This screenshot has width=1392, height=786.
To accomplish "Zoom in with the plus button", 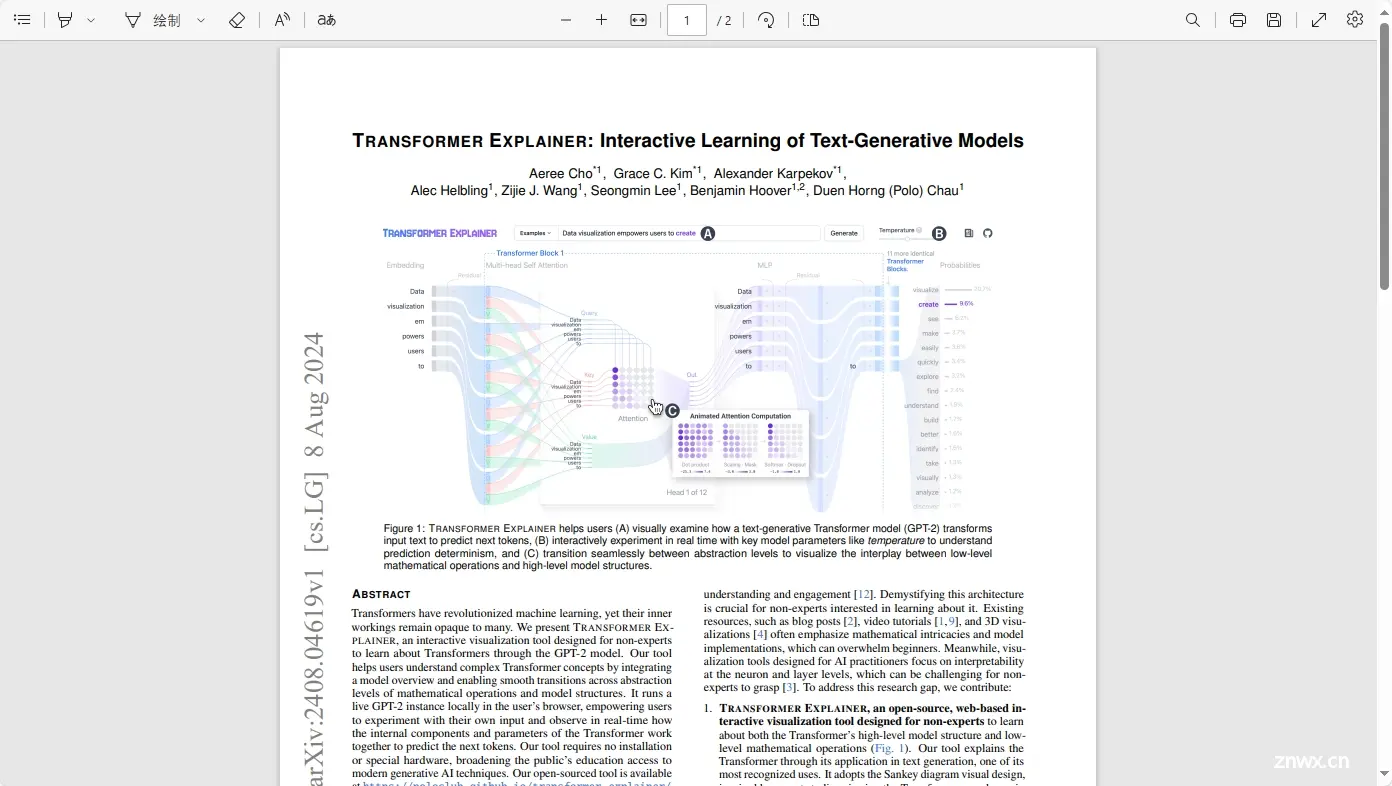I will coord(601,20).
